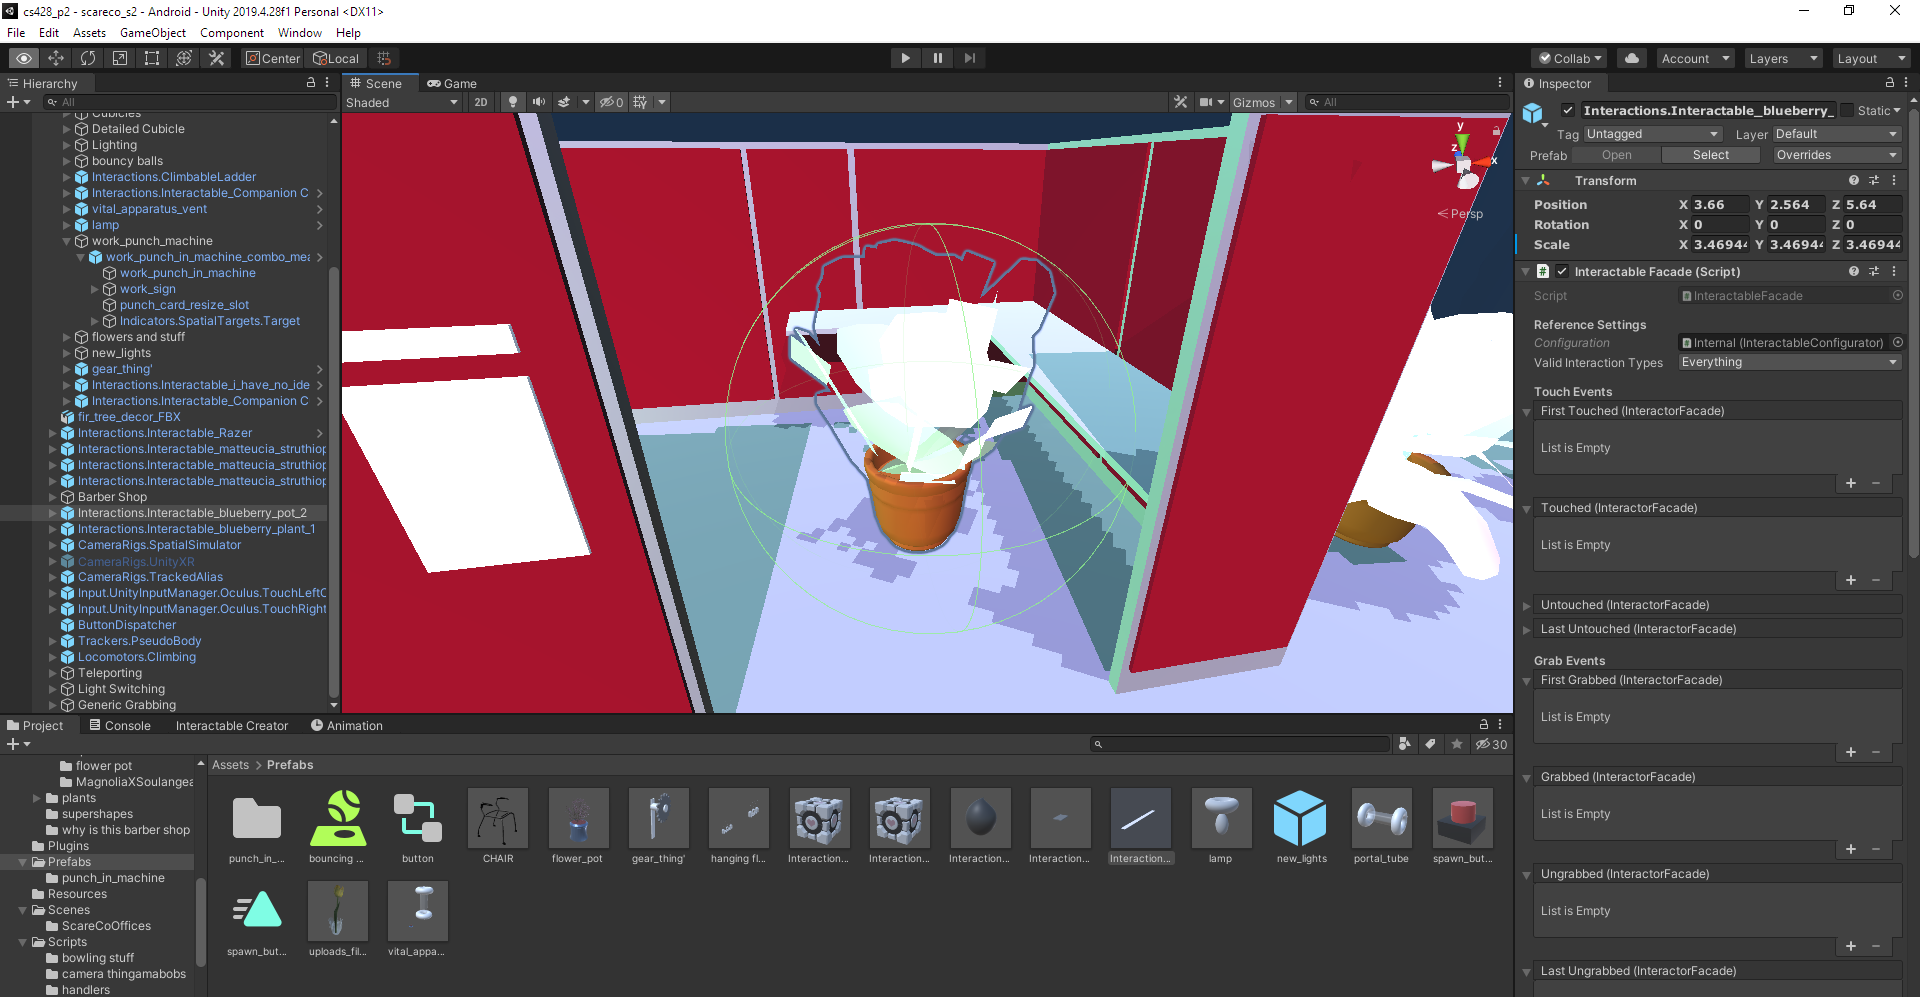Viewport: 1920px width, 997px height.
Task: Open Interactable Facade preset settings icon
Action: click(1874, 271)
